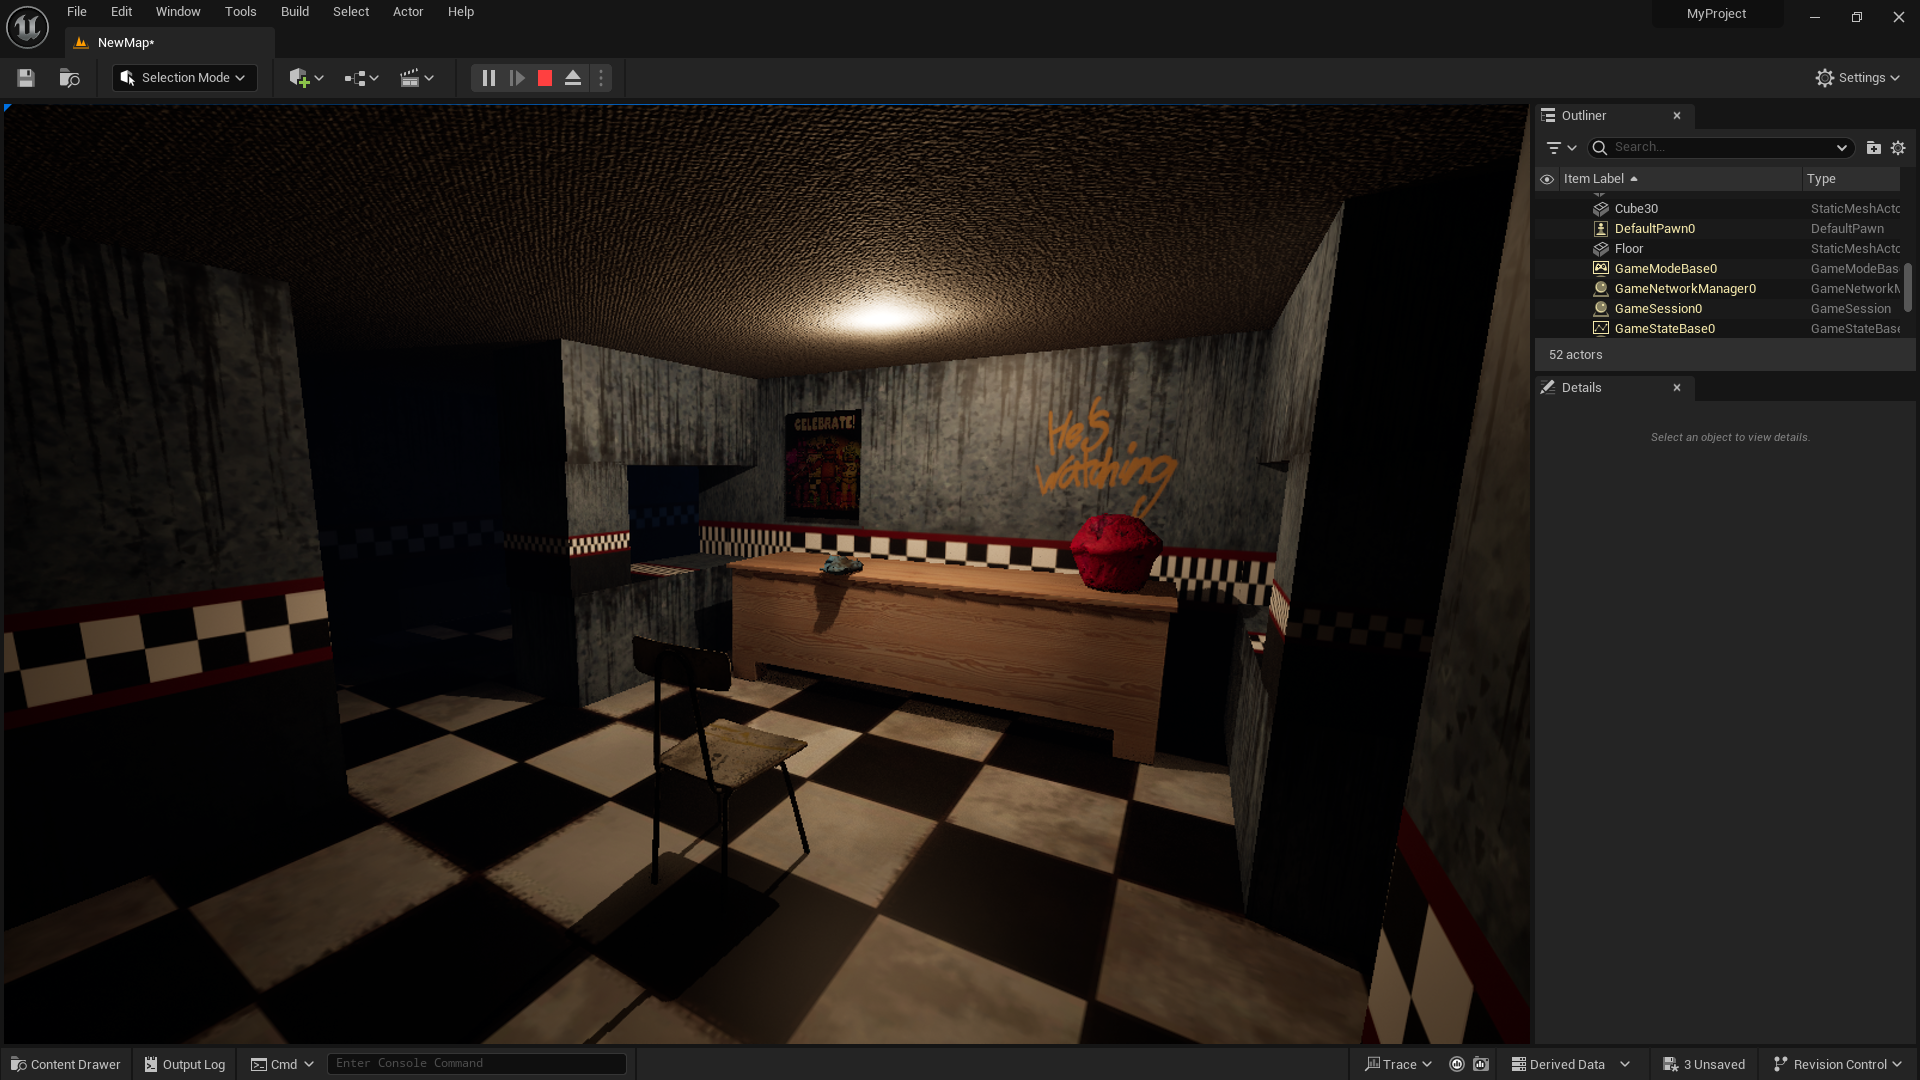This screenshot has width=1920, height=1080.
Task: Open the Build menu
Action: pyautogui.click(x=295, y=12)
